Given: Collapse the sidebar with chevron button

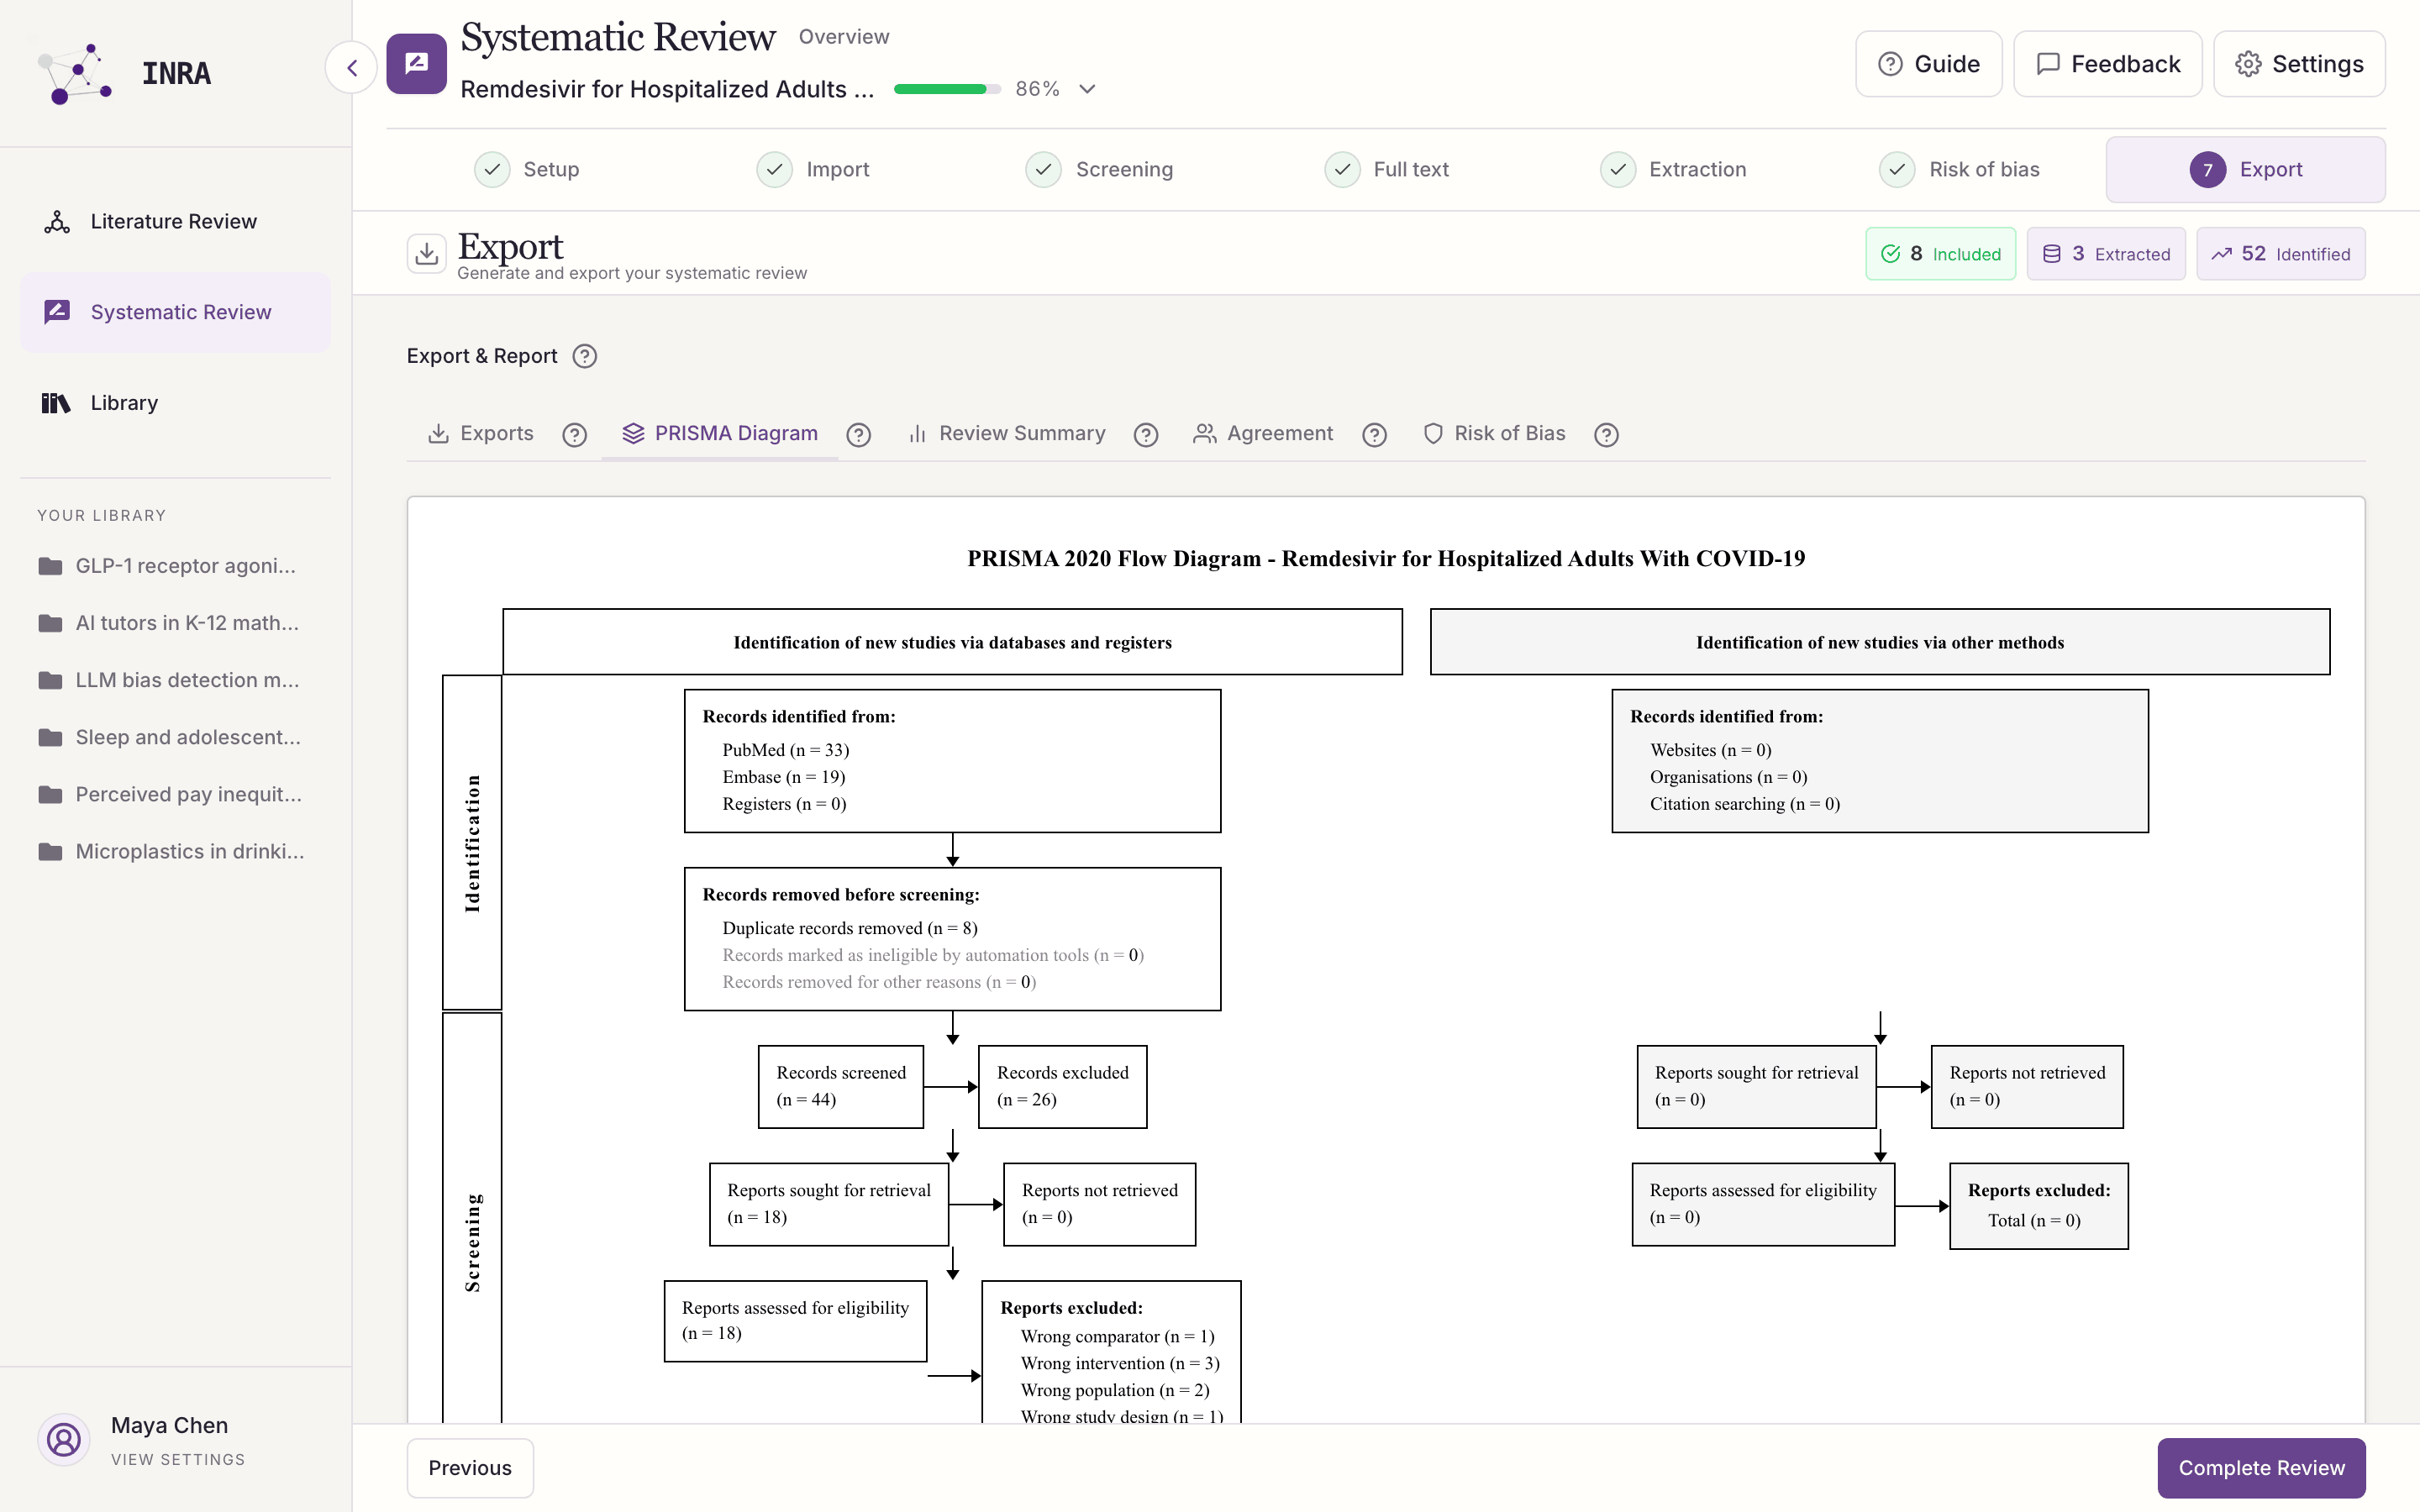Looking at the screenshot, I should tap(351, 68).
